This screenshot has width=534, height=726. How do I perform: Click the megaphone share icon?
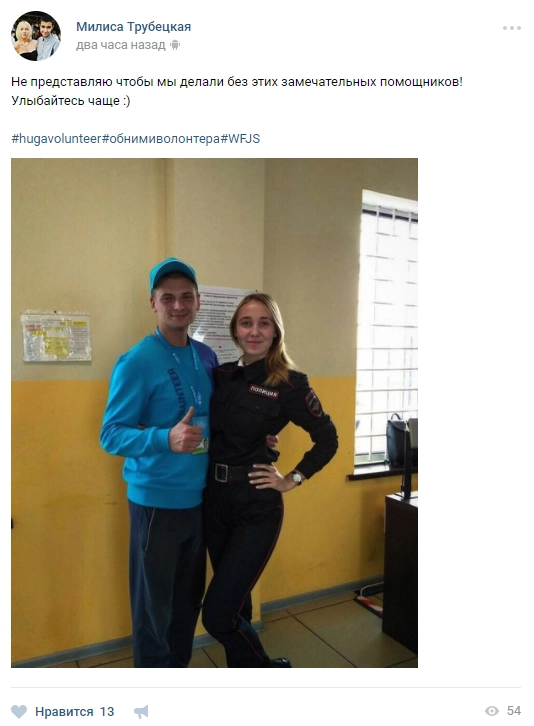pos(141,712)
